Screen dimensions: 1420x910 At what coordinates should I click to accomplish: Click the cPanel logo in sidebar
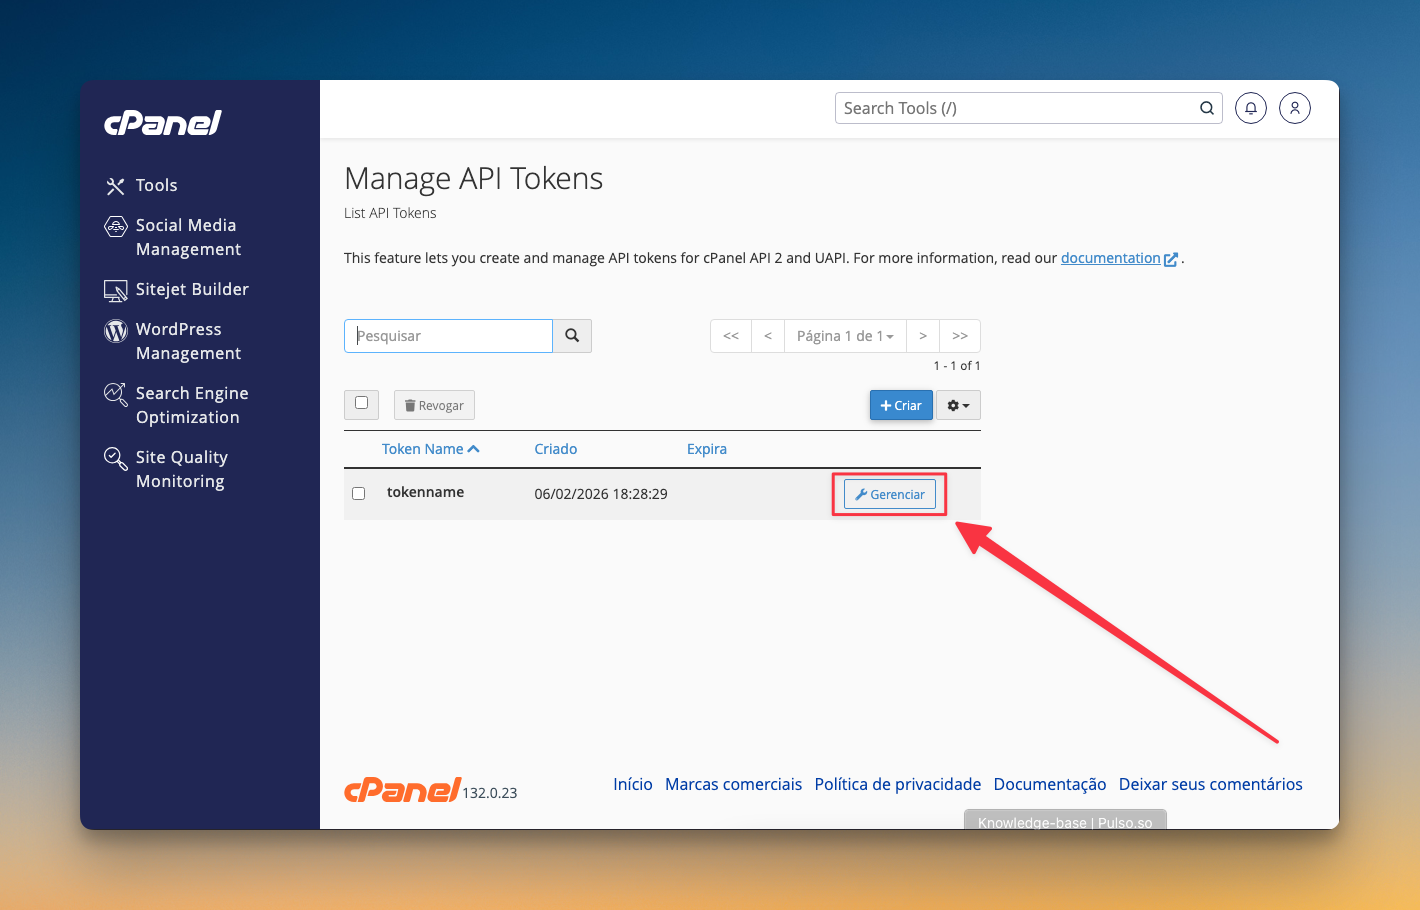pos(163,123)
